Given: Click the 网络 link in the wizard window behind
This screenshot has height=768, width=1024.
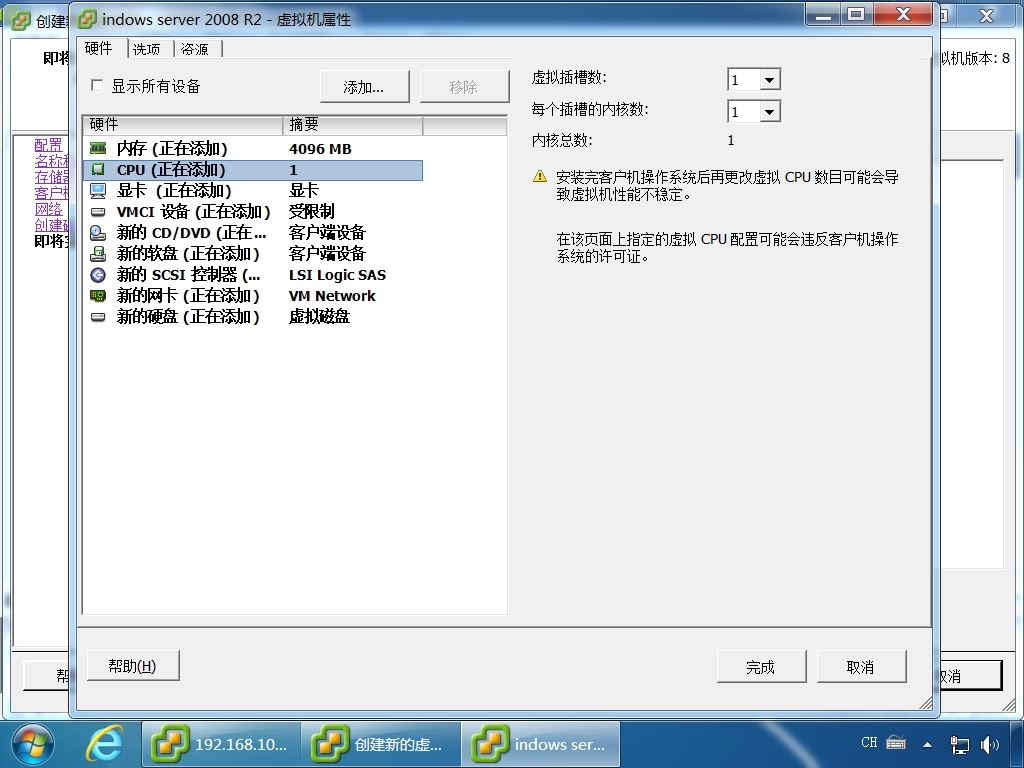Looking at the screenshot, I should 48,209.
